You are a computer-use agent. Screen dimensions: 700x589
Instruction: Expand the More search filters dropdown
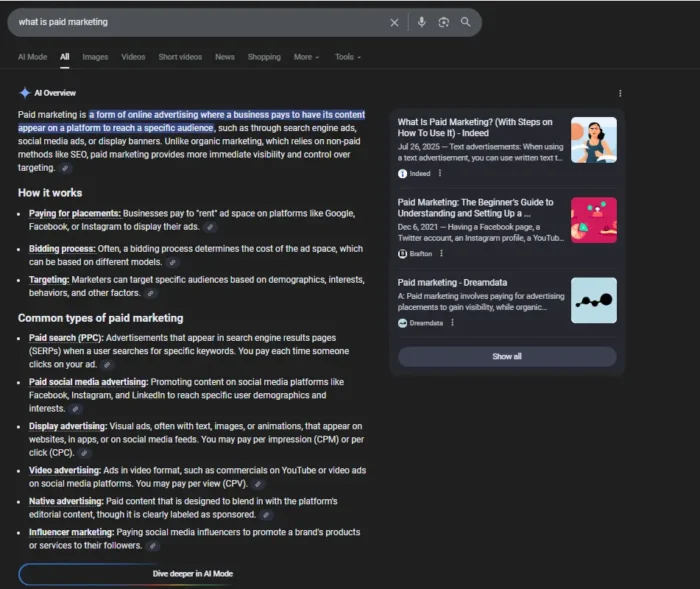point(306,57)
